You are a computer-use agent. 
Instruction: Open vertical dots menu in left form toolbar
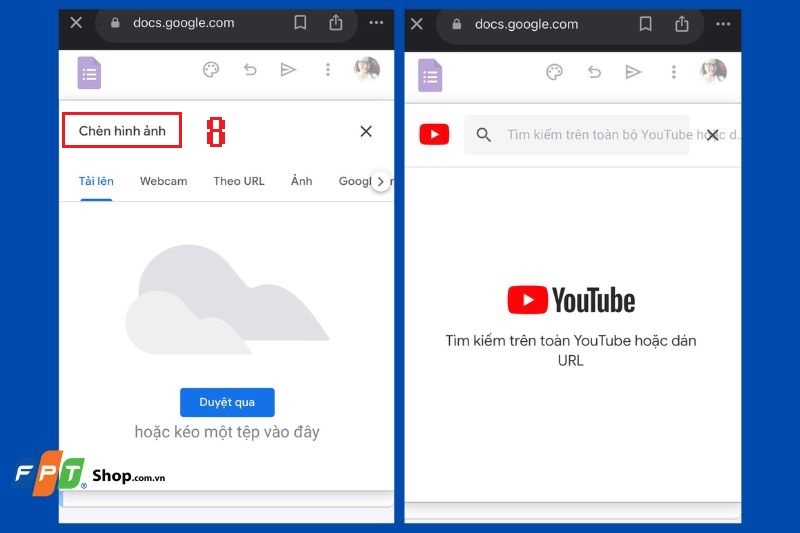coord(328,69)
